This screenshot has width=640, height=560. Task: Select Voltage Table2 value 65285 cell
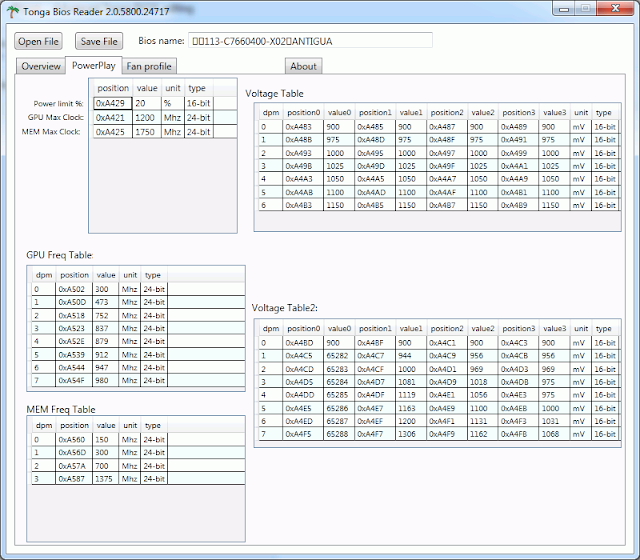click(339, 395)
